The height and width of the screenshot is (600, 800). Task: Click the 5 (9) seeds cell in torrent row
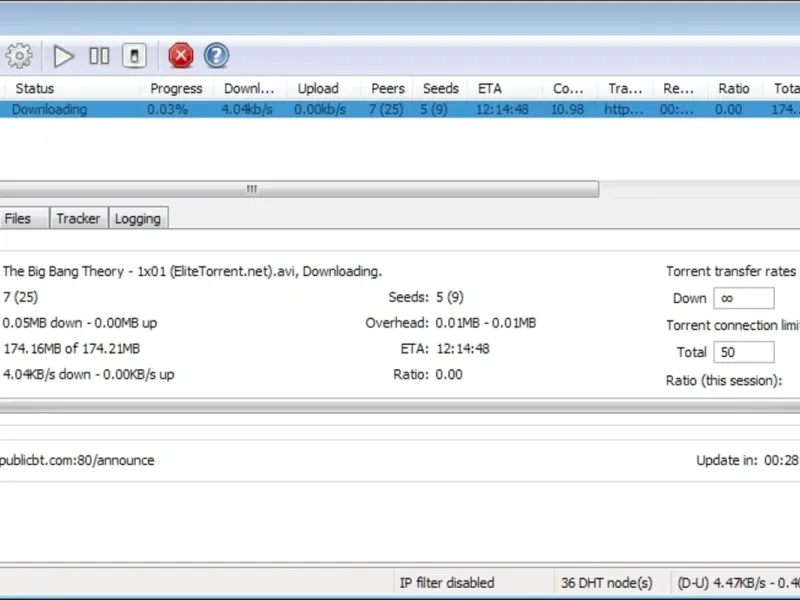click(x=434, y=109)
